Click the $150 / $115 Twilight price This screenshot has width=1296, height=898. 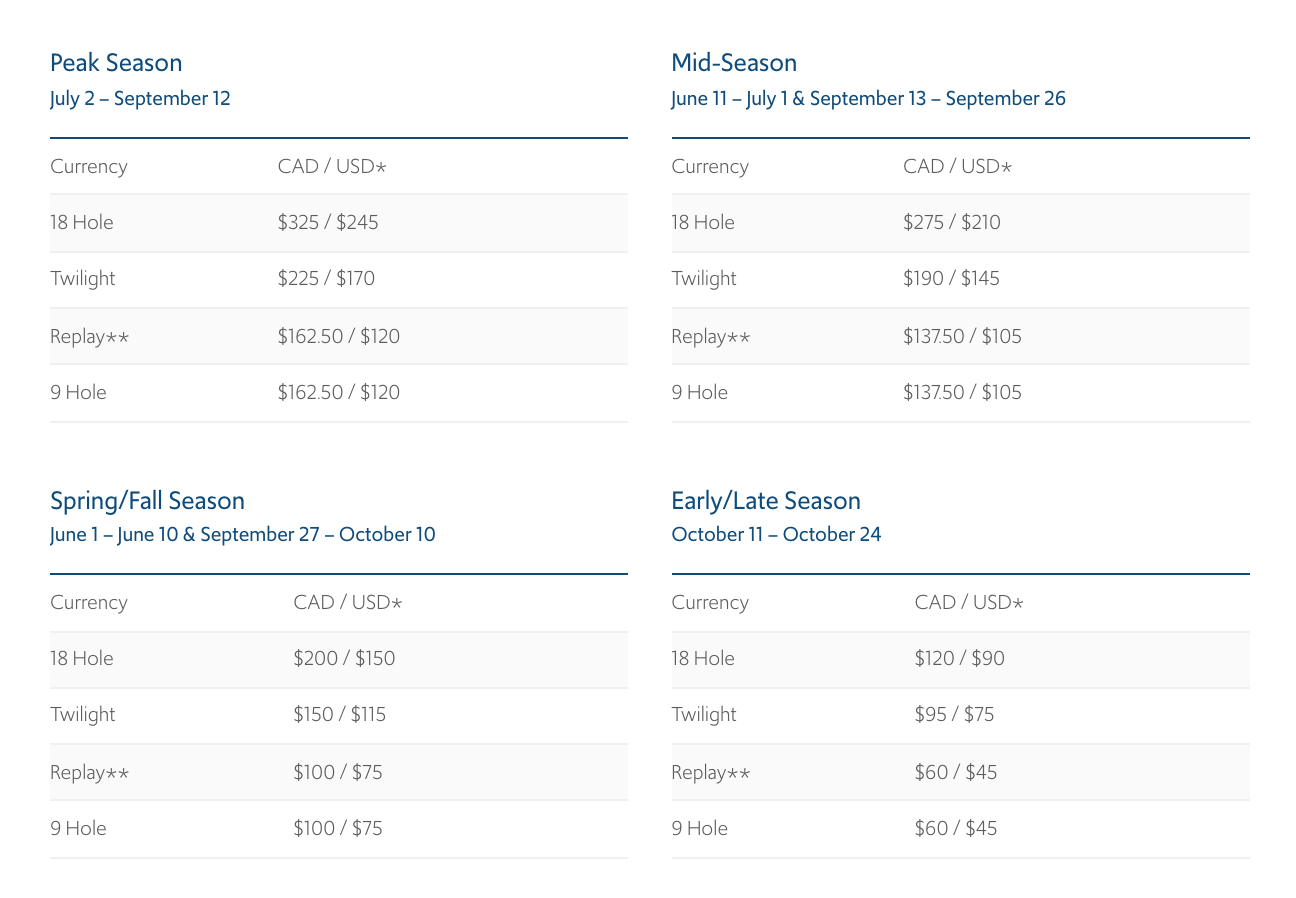point(339,715)
